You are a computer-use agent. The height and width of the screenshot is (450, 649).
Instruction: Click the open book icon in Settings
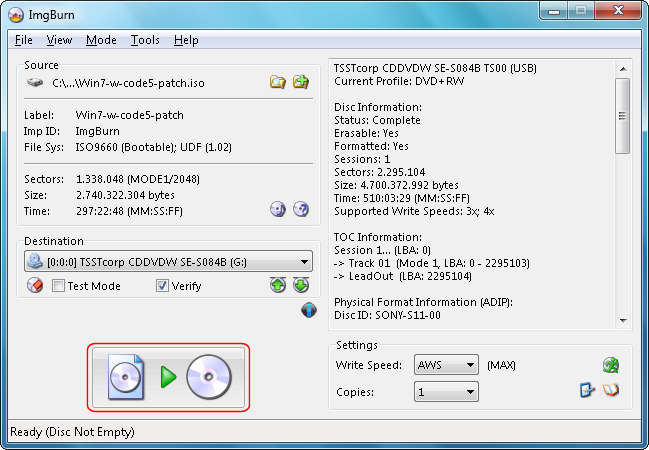coord(610,391)
